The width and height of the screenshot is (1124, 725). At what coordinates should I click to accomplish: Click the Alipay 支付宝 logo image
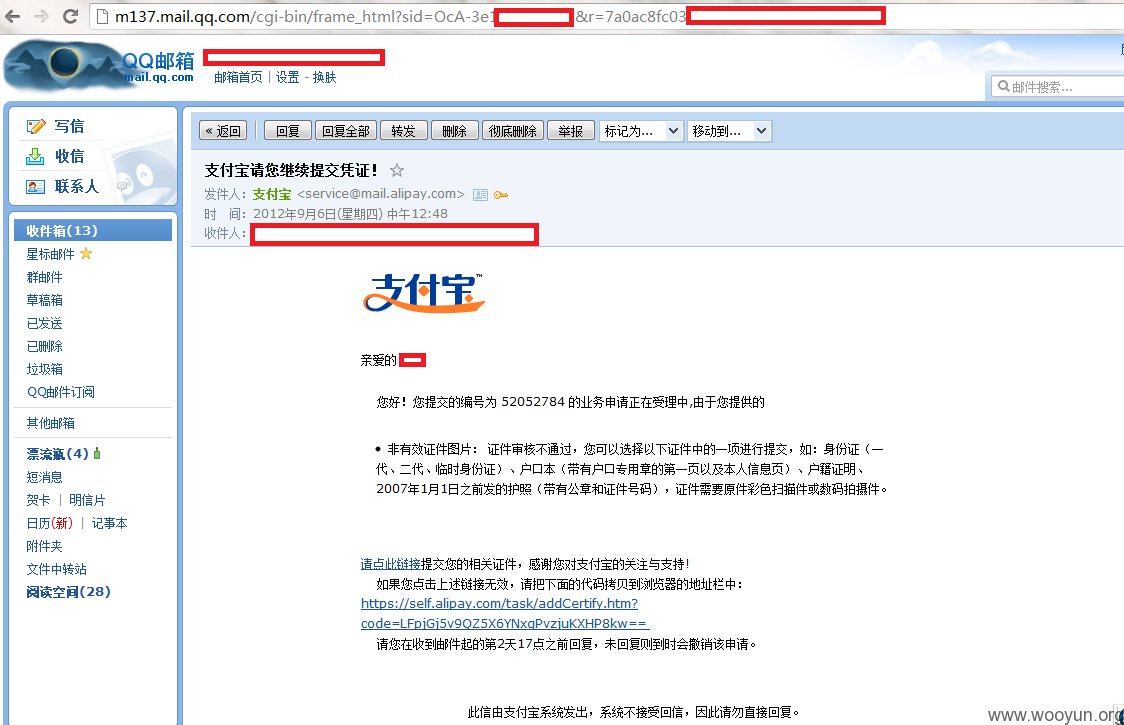point(424,293)
